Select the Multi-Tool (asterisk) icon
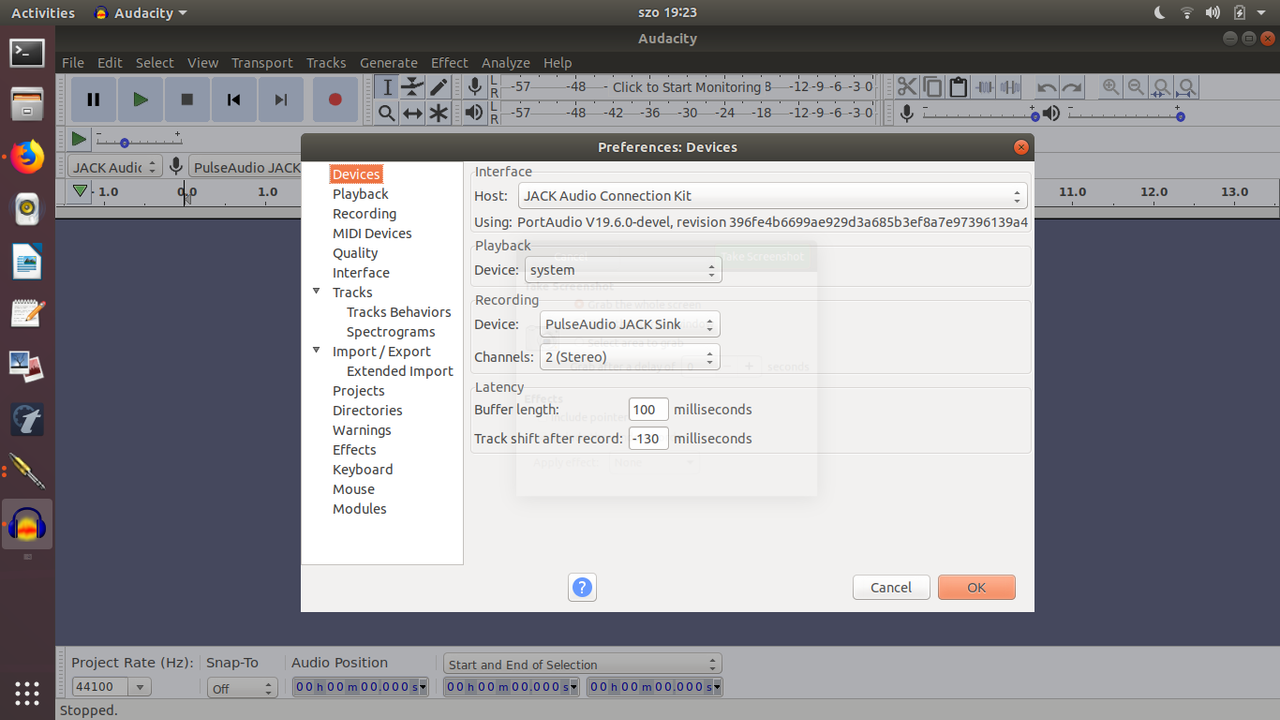1280x720 pixels. [438, 113]
